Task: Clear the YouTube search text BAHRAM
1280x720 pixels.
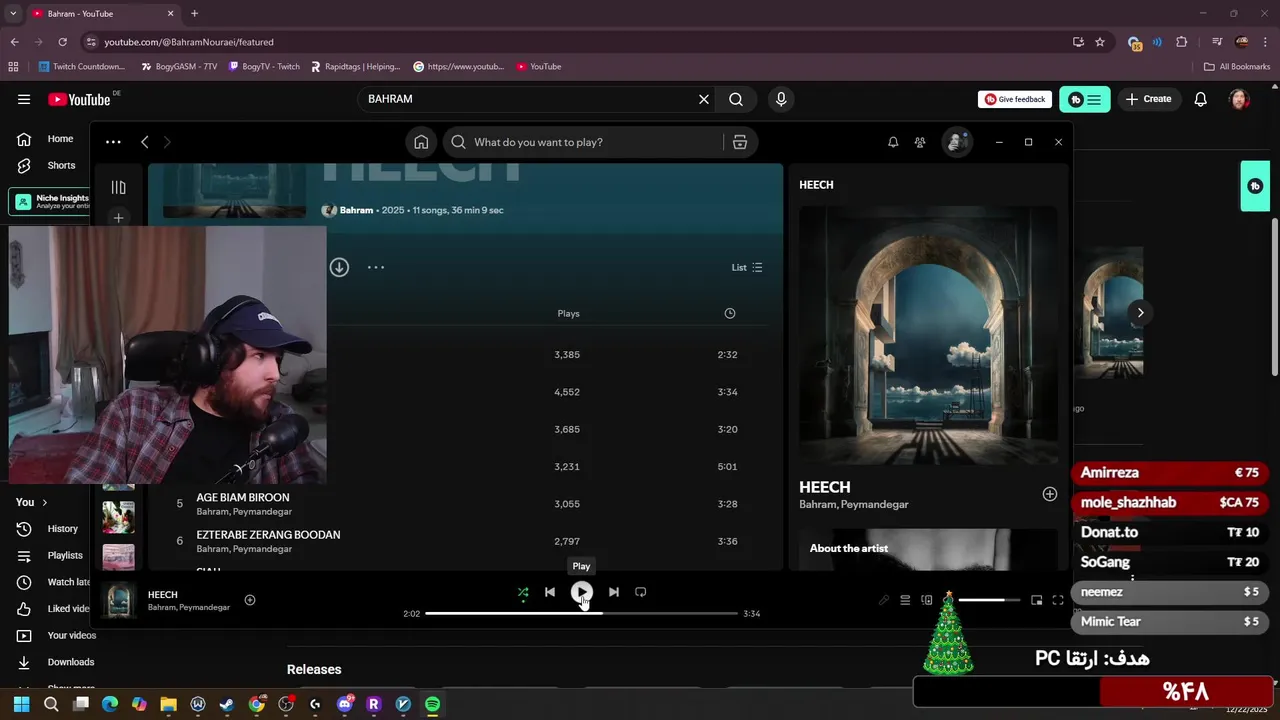Action: click(704, 99)
